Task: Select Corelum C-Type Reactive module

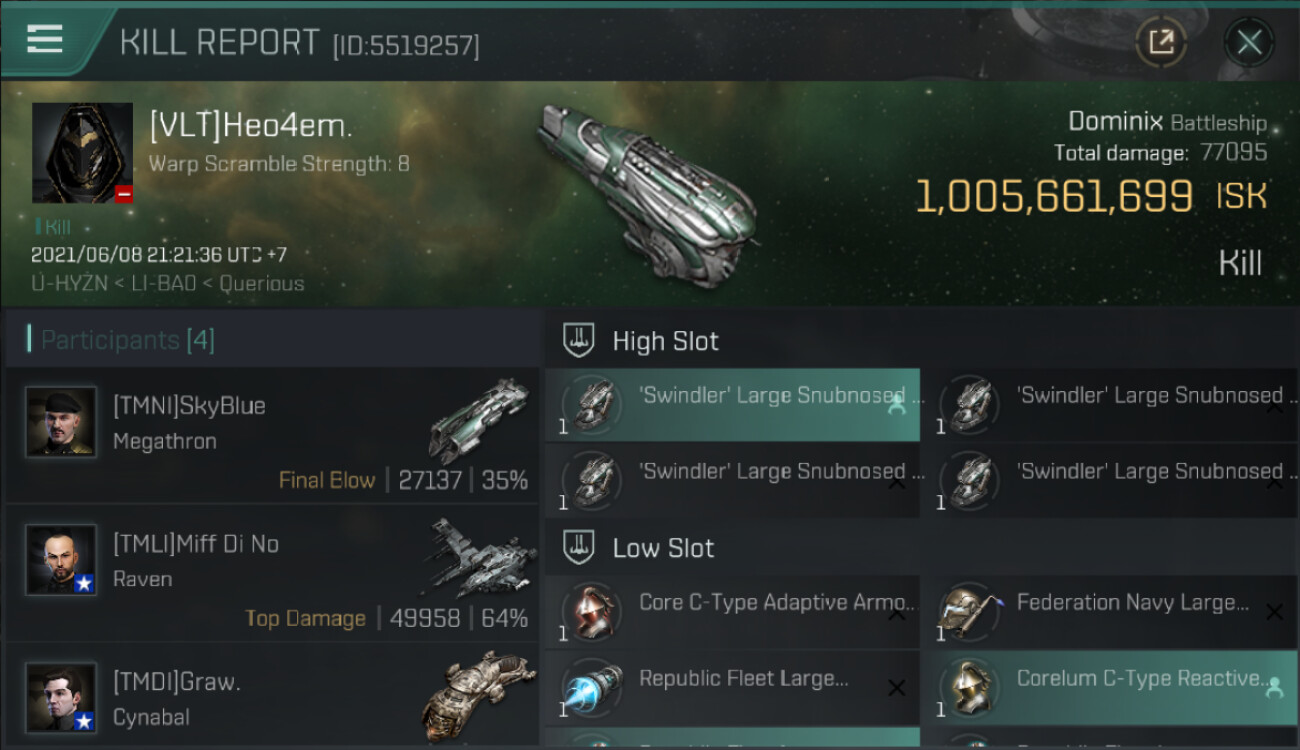Action: click(1110, 688)
